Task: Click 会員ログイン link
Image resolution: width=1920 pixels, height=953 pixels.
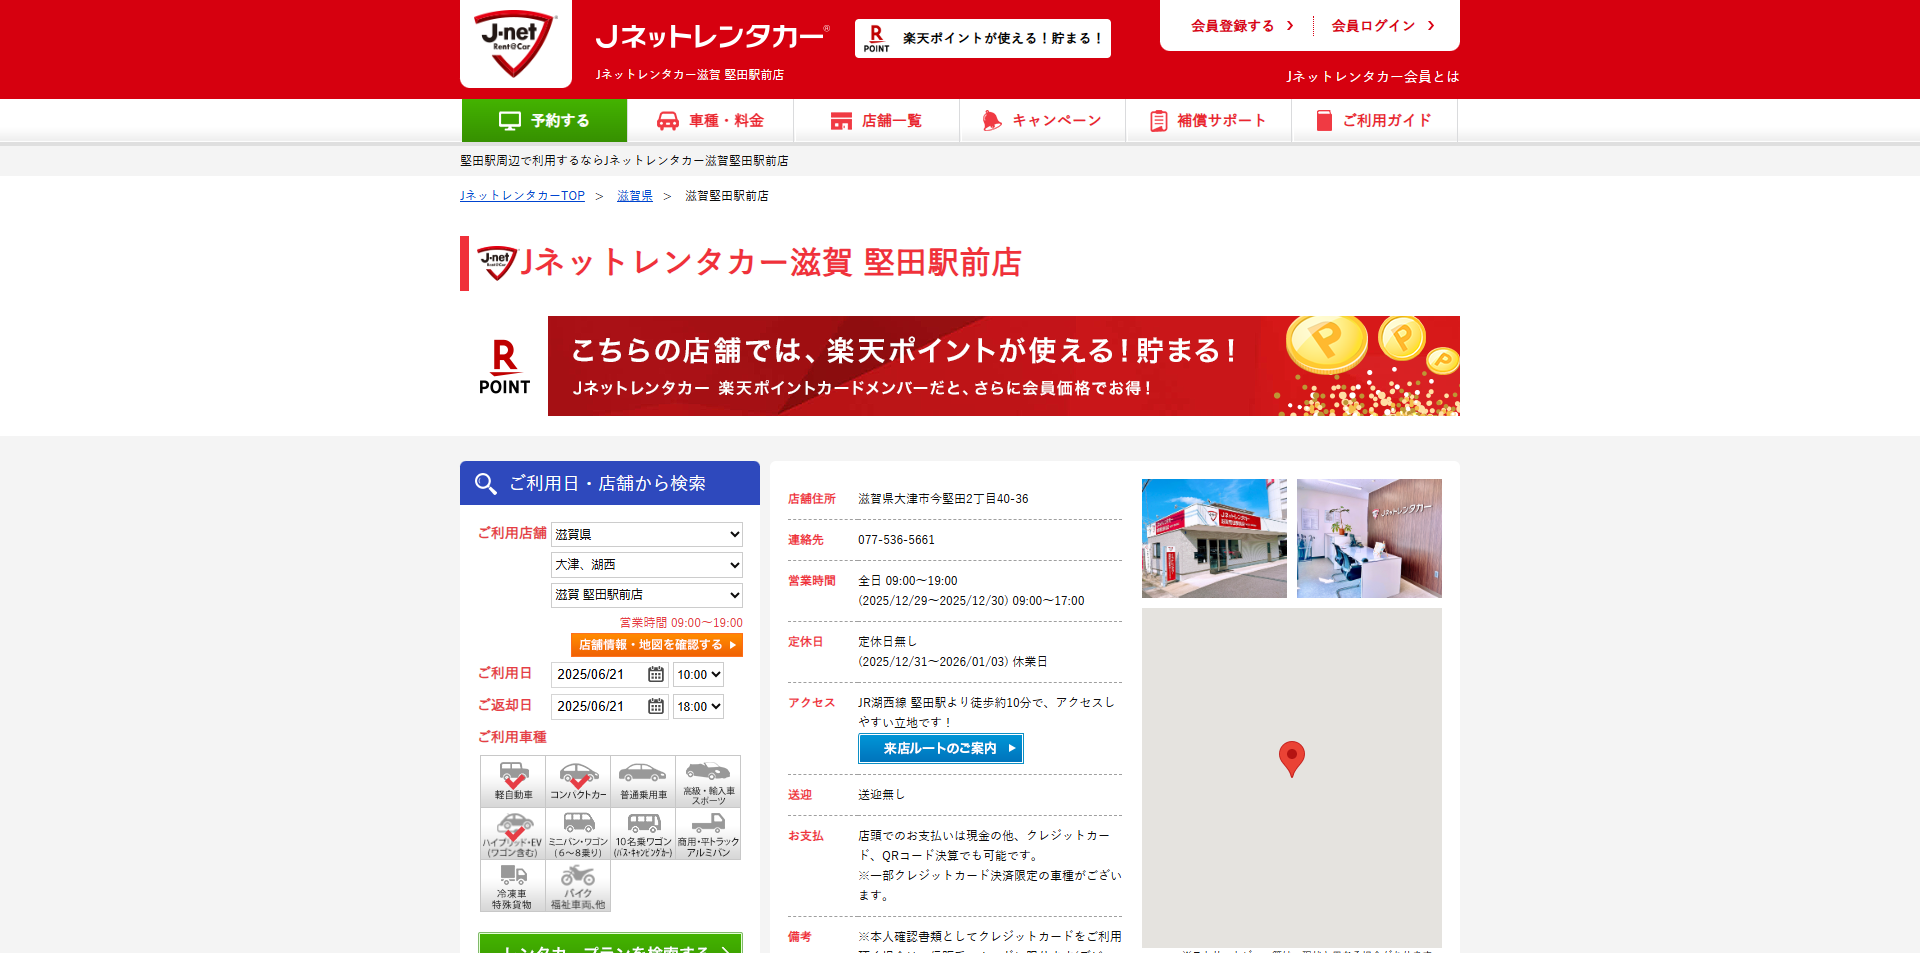Action: (1383, 26)
